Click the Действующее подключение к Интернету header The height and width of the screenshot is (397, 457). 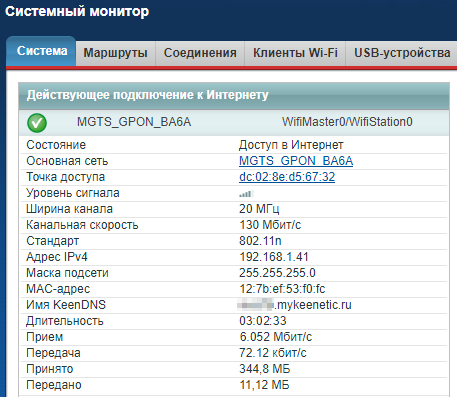tap(147, 95)
